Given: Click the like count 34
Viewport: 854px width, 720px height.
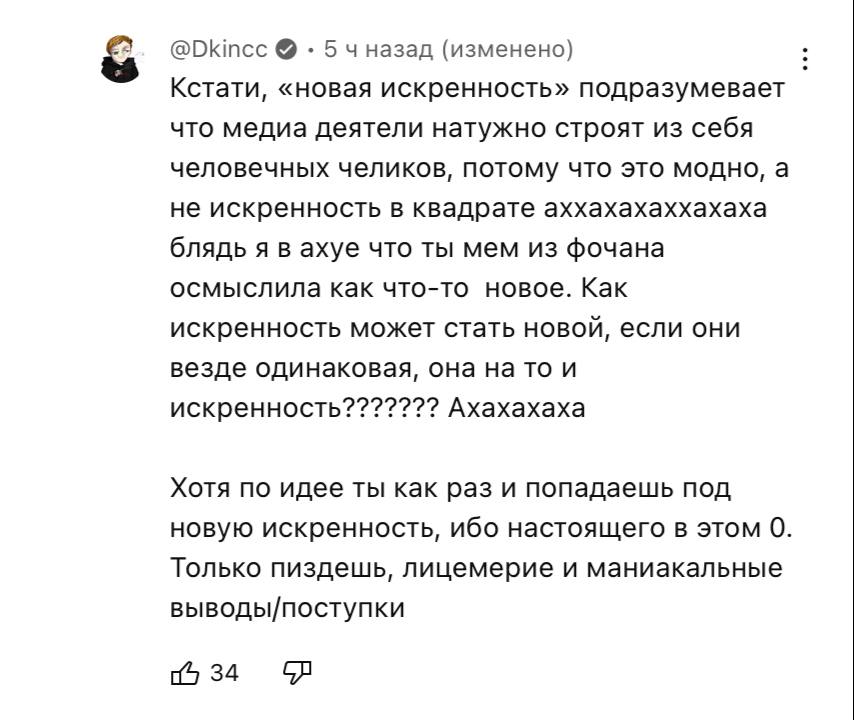Looking at the screenshot, I should point(225,673).
